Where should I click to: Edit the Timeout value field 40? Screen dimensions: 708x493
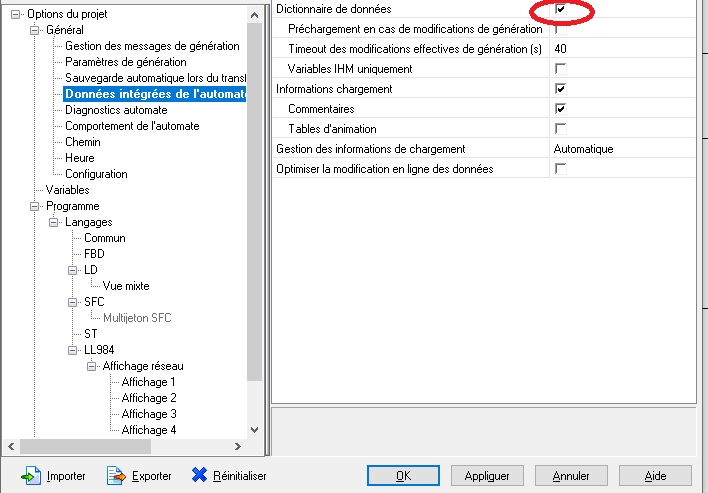pyautogui.click(x=622, y=49)
